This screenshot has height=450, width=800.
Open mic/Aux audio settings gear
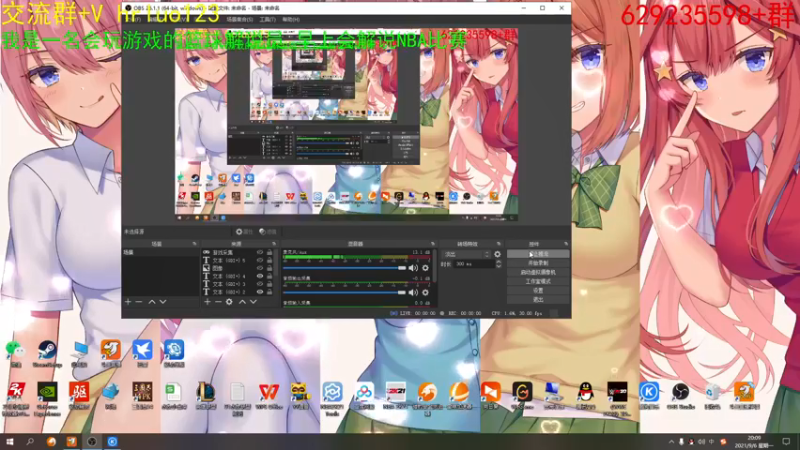point(426,268)
